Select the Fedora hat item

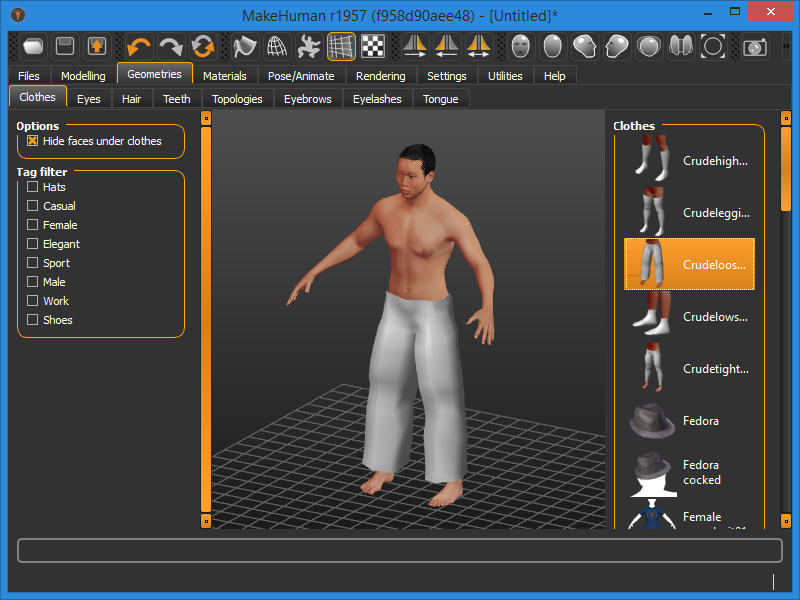tap(689, 421)
